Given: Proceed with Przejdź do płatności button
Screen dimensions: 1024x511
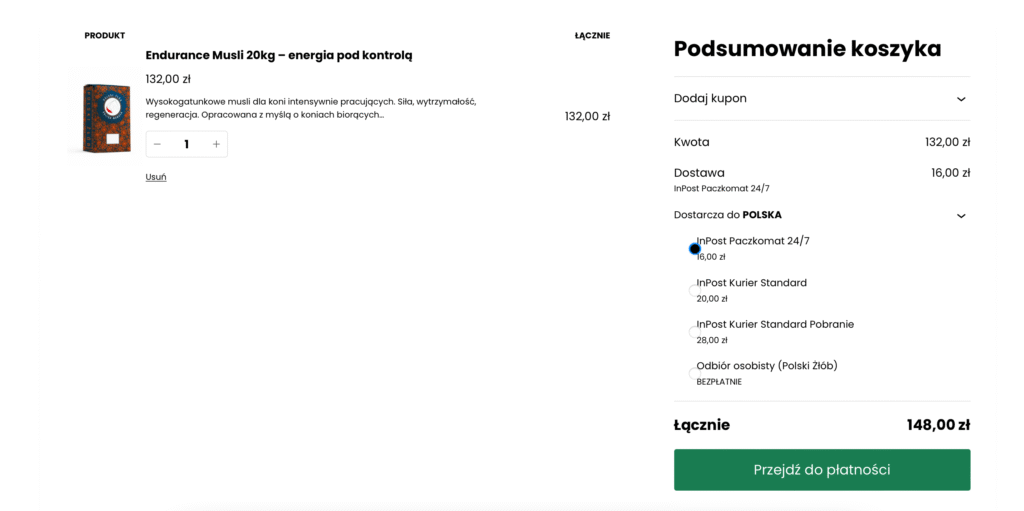Looking at the screenshot, I should coord(821,470).
